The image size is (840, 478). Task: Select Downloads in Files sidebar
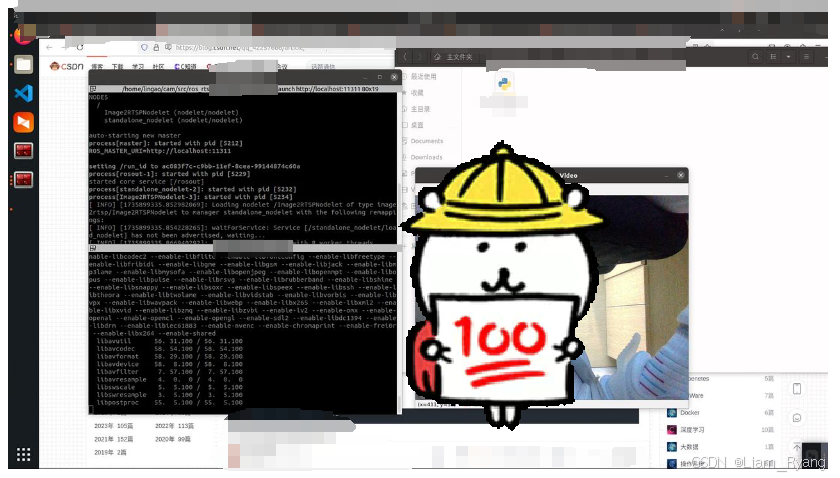click(x=426, y=157)
